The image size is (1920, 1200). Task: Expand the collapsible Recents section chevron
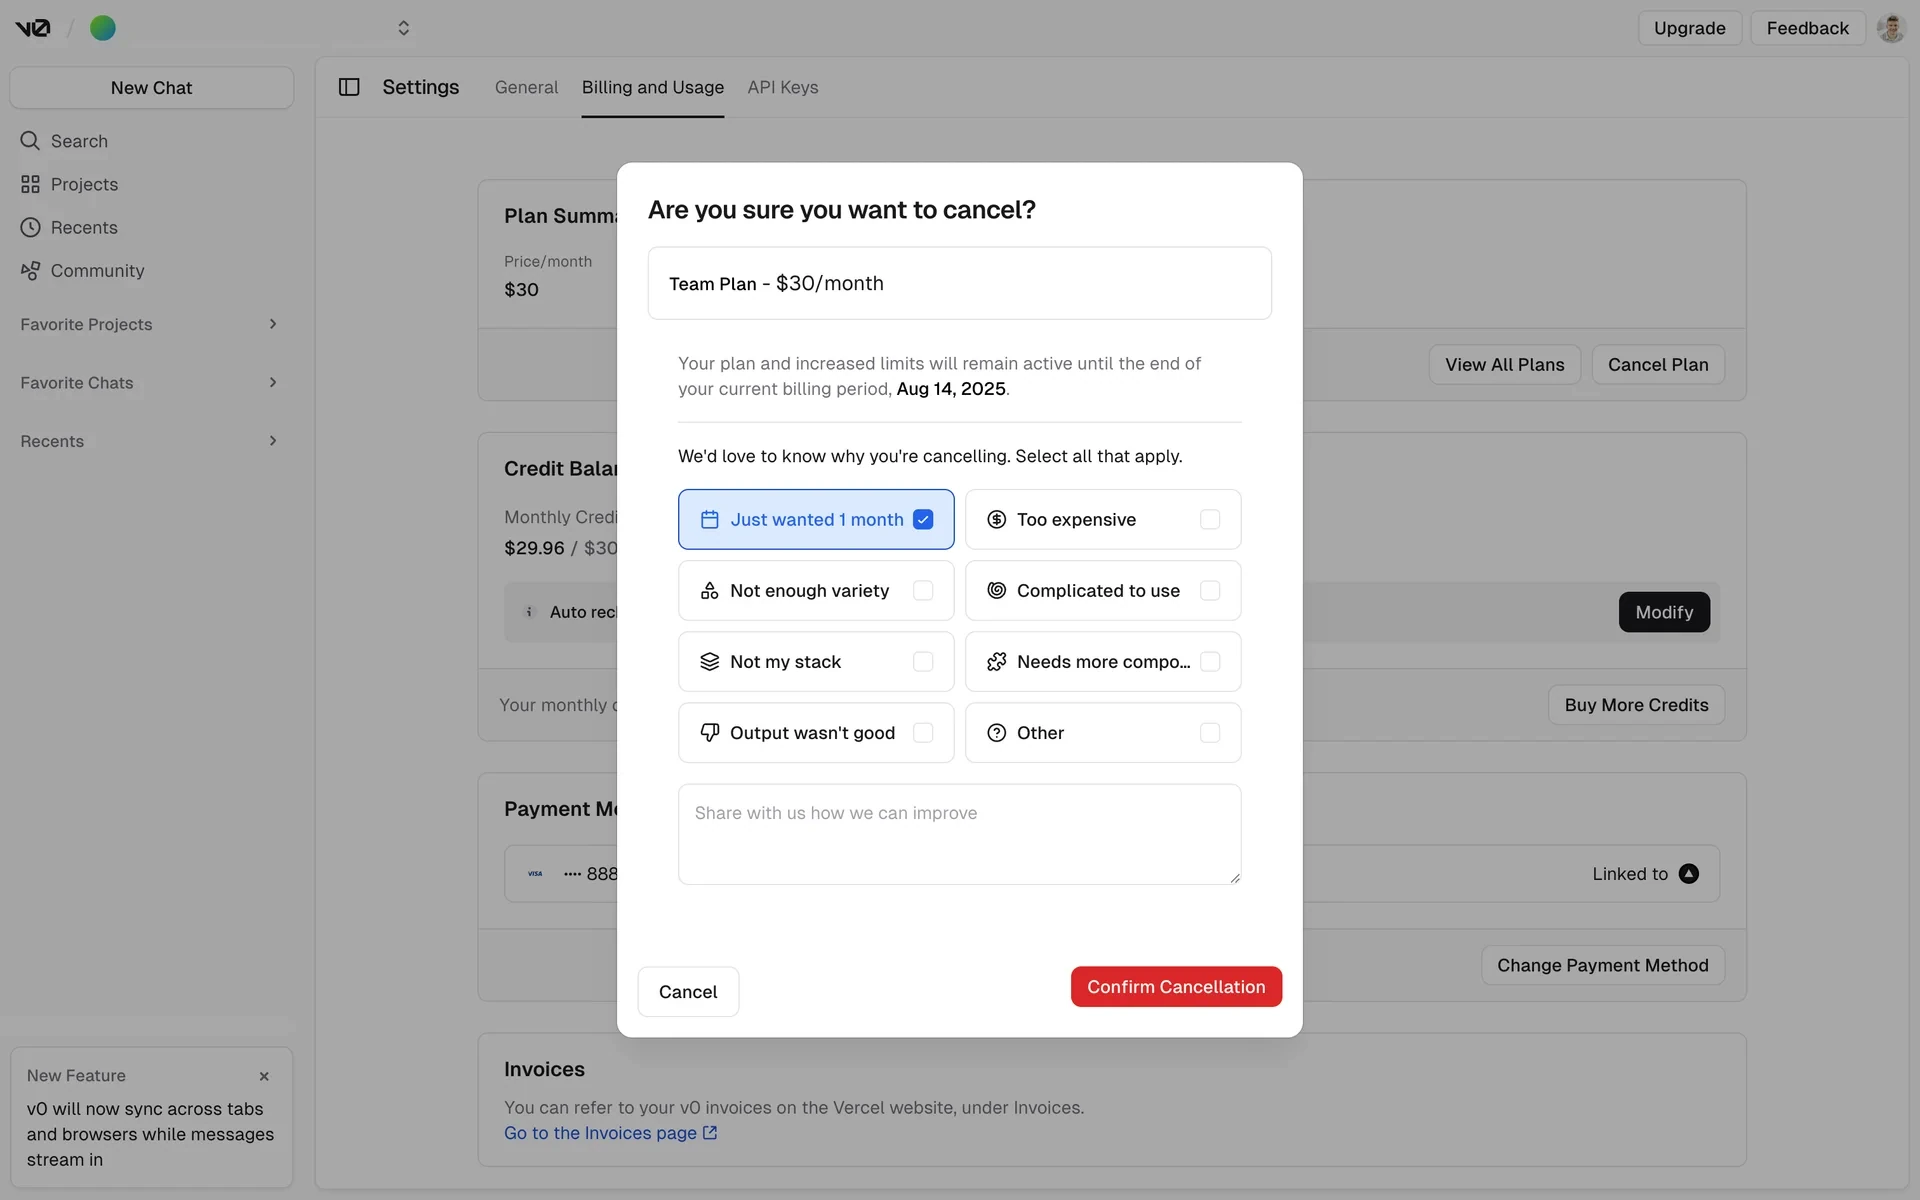tap(273, 441)
